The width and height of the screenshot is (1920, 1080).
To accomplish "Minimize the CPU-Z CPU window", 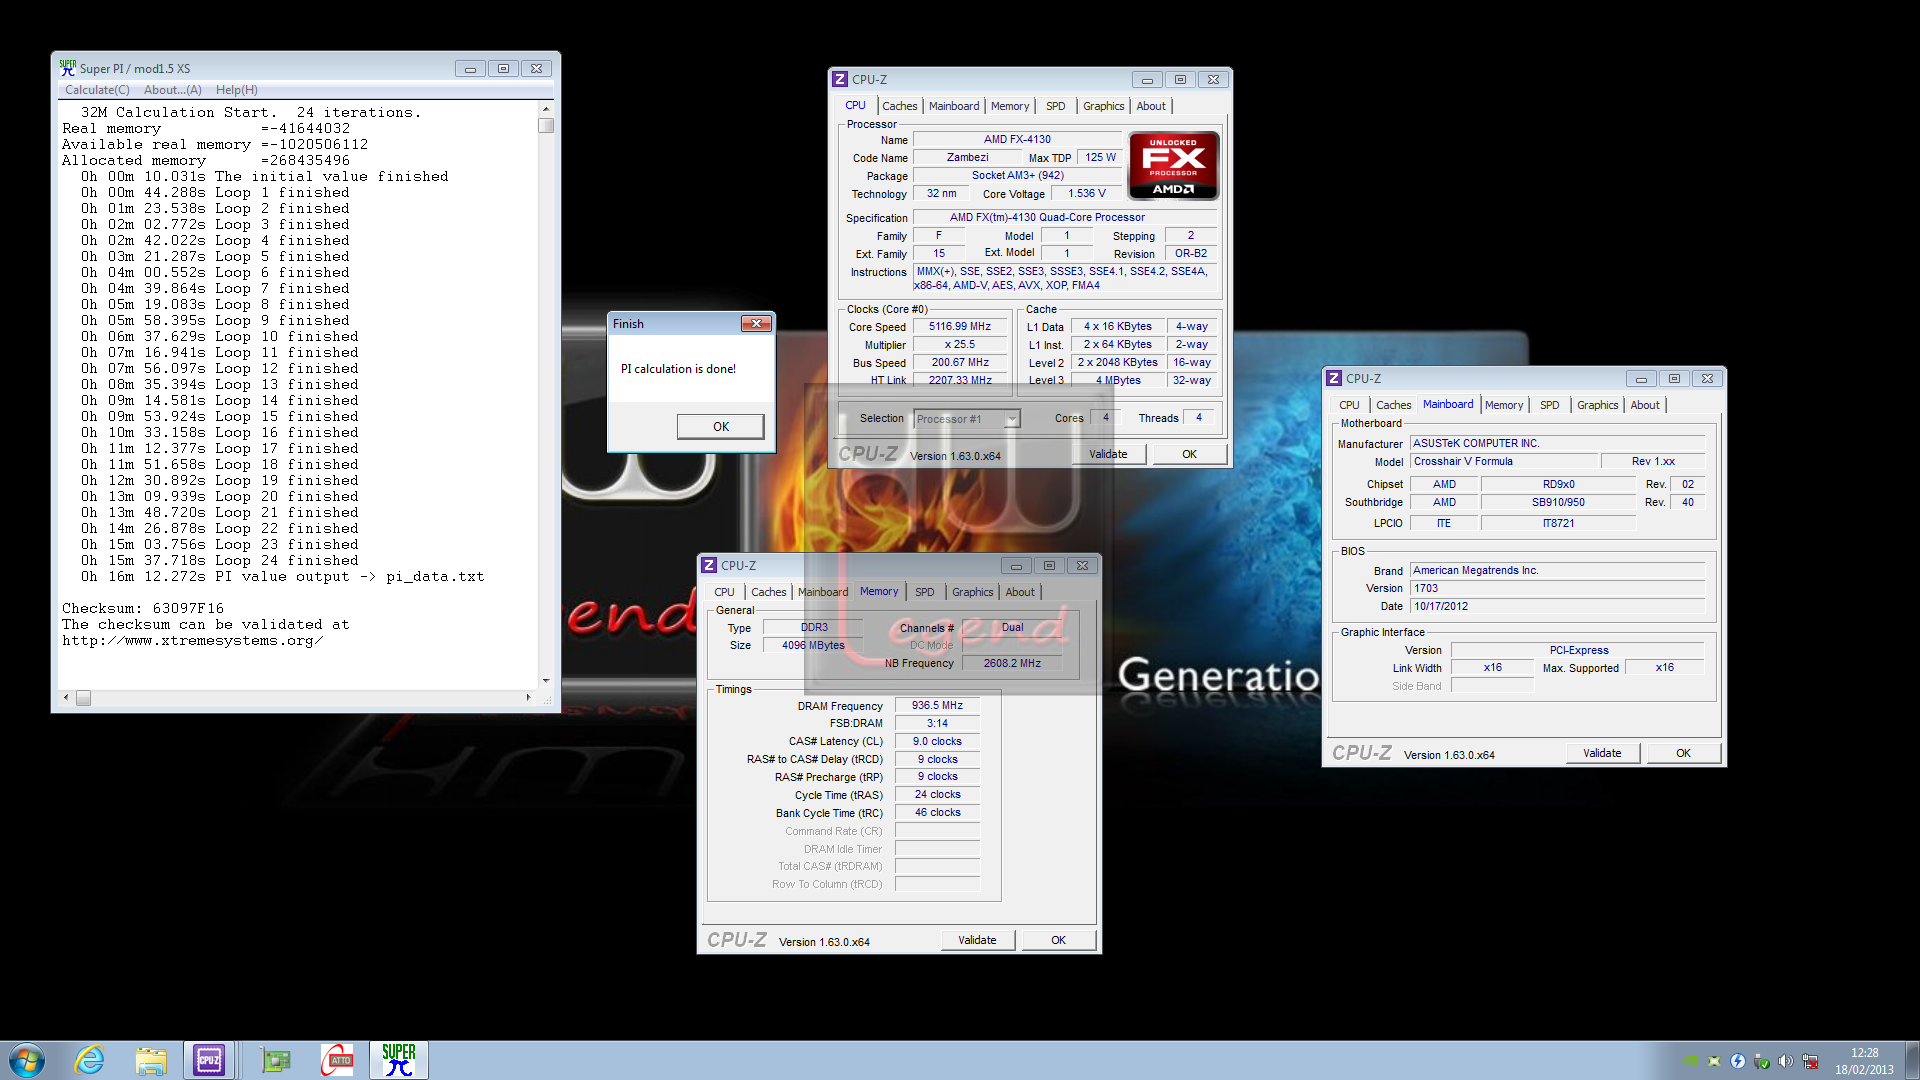I will [x=1147, y=80].
